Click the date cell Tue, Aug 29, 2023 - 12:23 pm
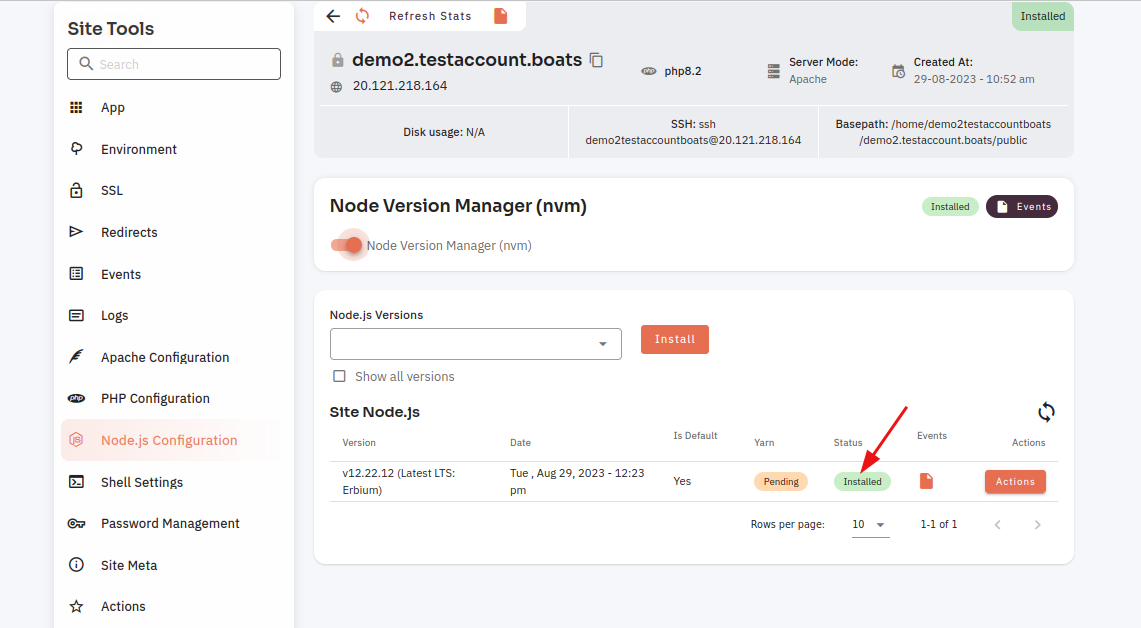The image size is (1141, 628). 577,482
